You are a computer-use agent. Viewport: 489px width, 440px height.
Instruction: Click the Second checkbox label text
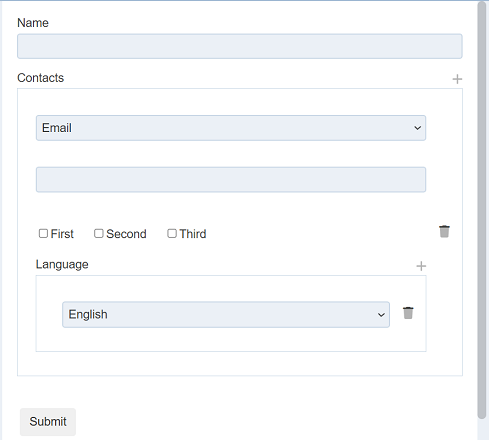(x=126, y=234)
